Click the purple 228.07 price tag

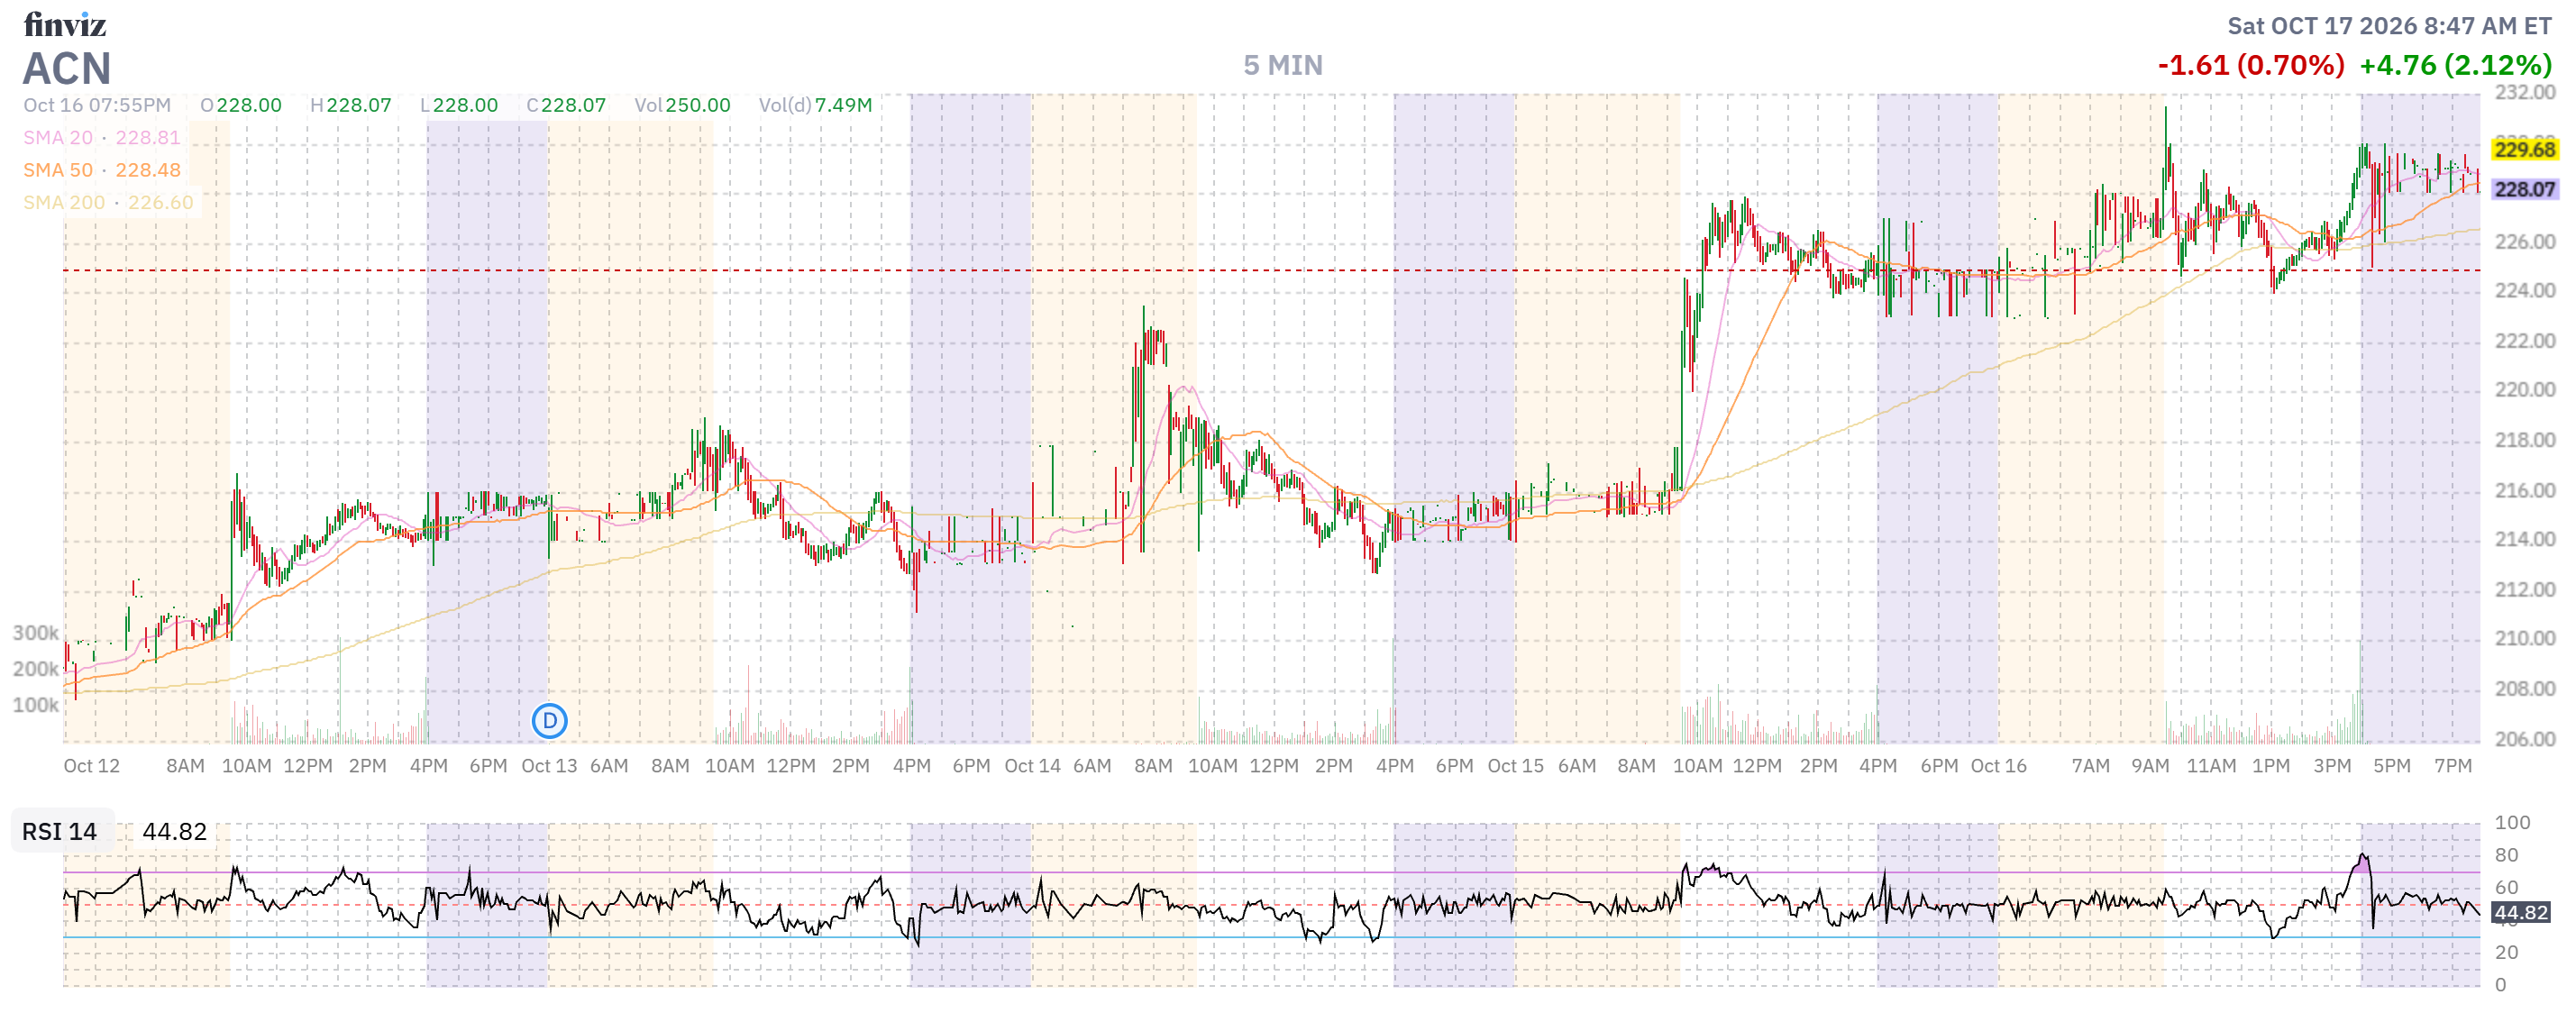click(x=2524, y=189)
